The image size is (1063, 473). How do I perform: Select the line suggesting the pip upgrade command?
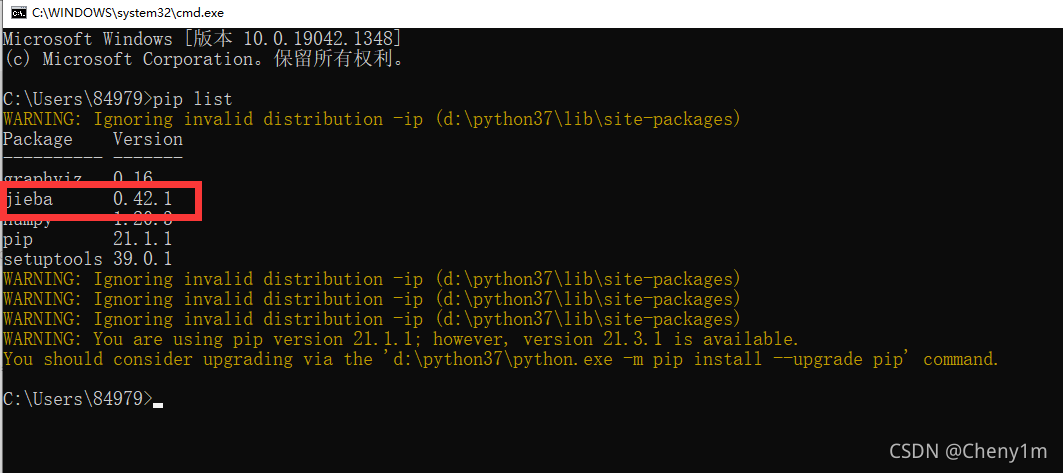501,358
